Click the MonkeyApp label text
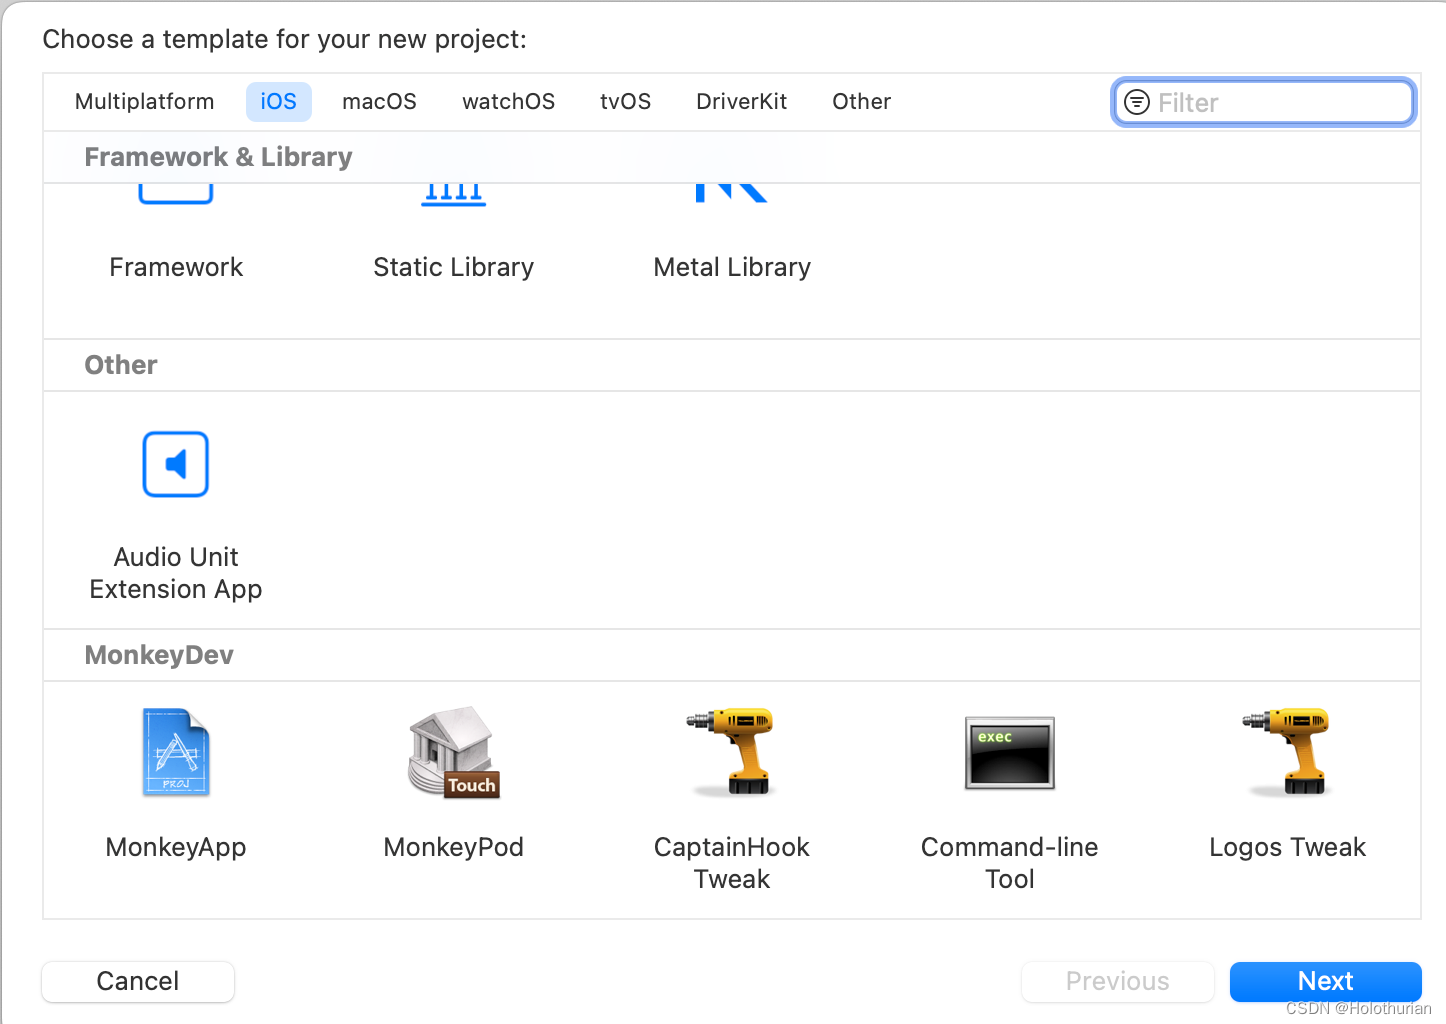1446x1024 pixels. click(176, 847)
